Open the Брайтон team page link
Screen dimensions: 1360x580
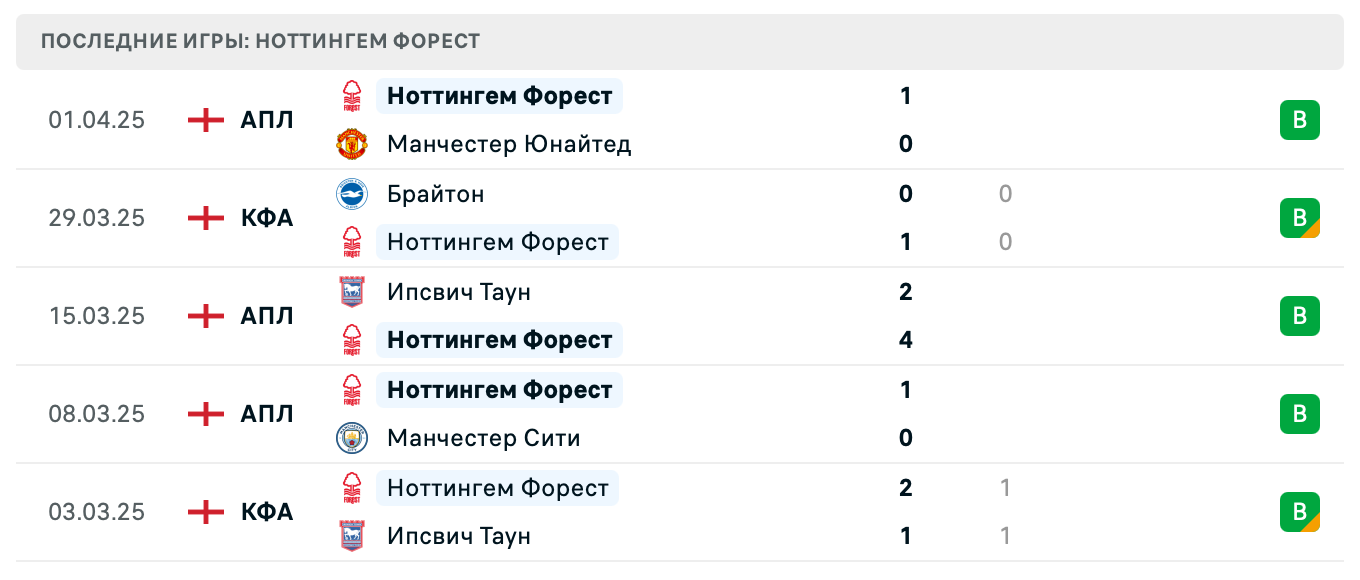pyautogui.click(x=435, y=194)
